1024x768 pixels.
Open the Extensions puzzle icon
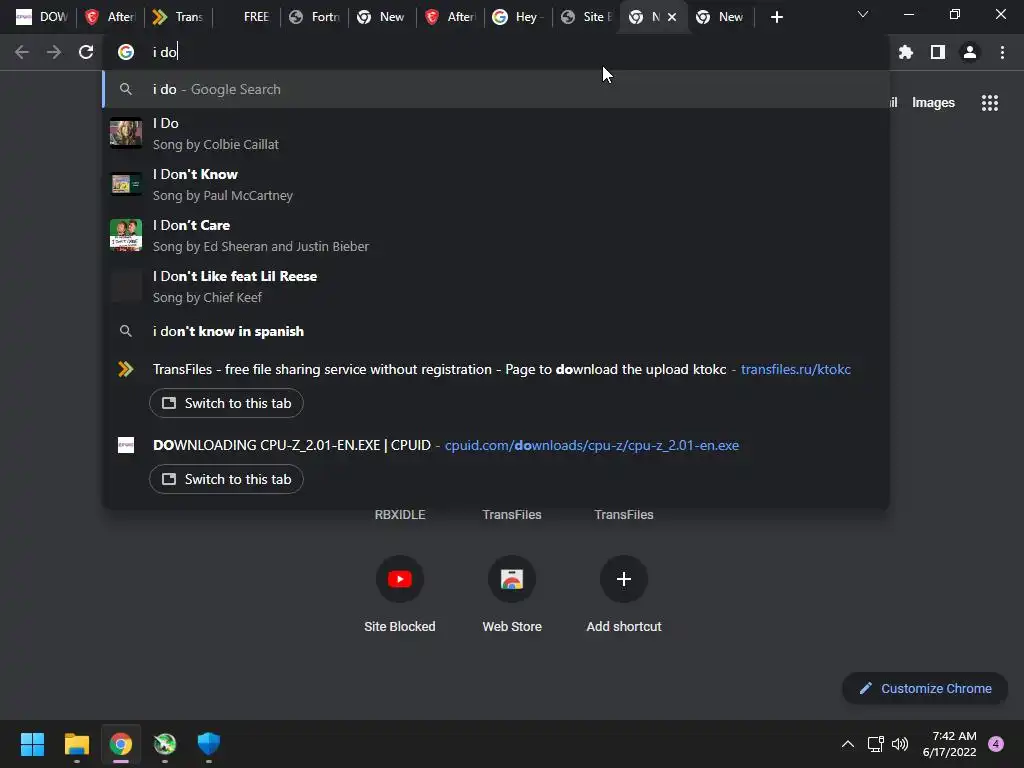tap(905, 52)
